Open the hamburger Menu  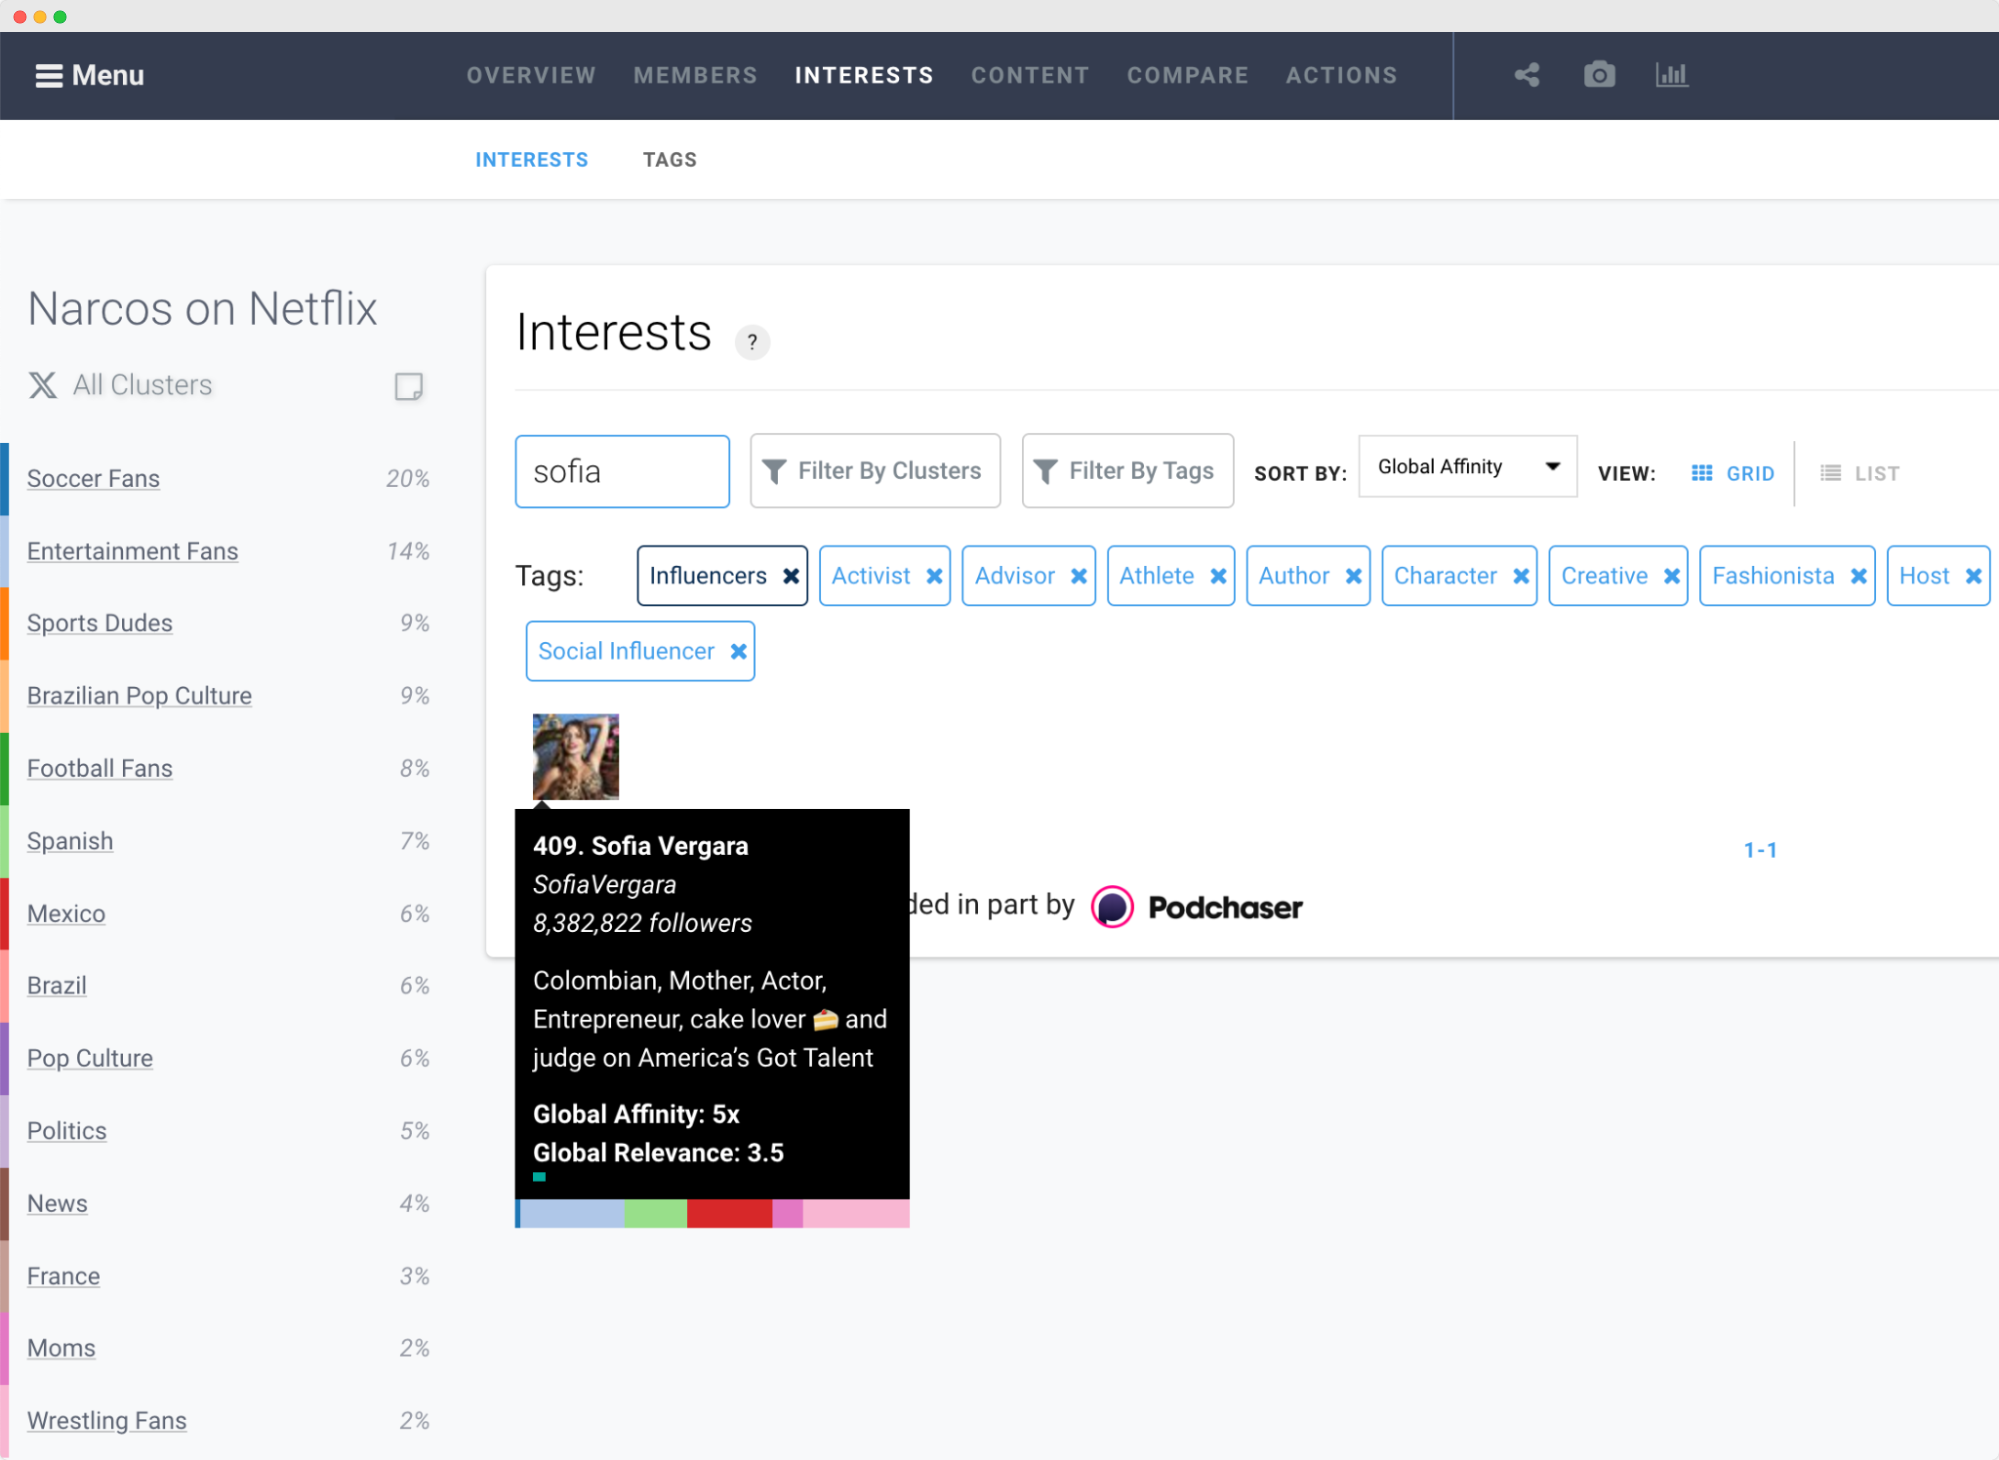pos(89,76)
